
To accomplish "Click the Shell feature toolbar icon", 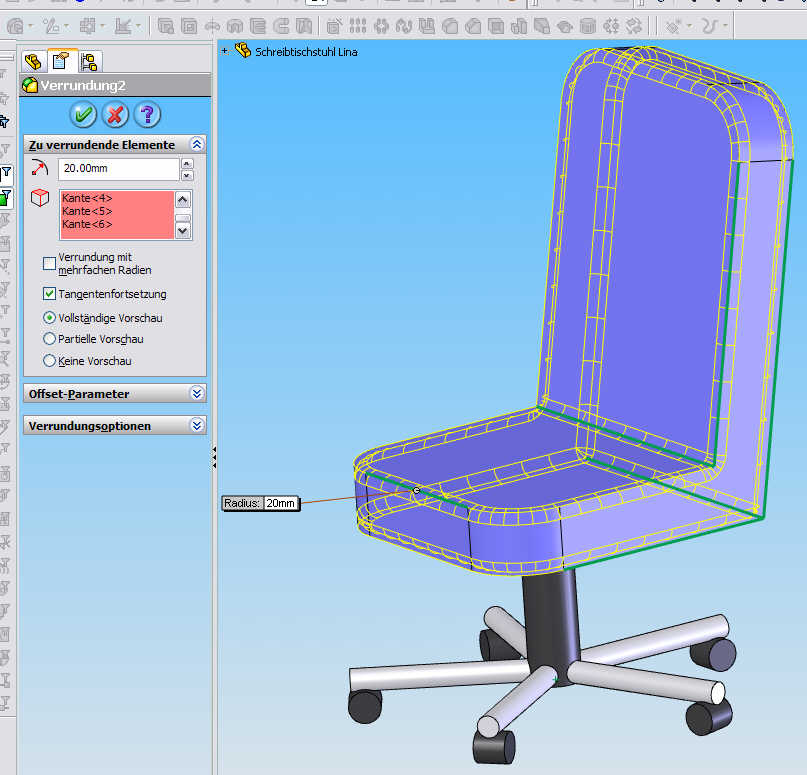I will coord(496,26).
